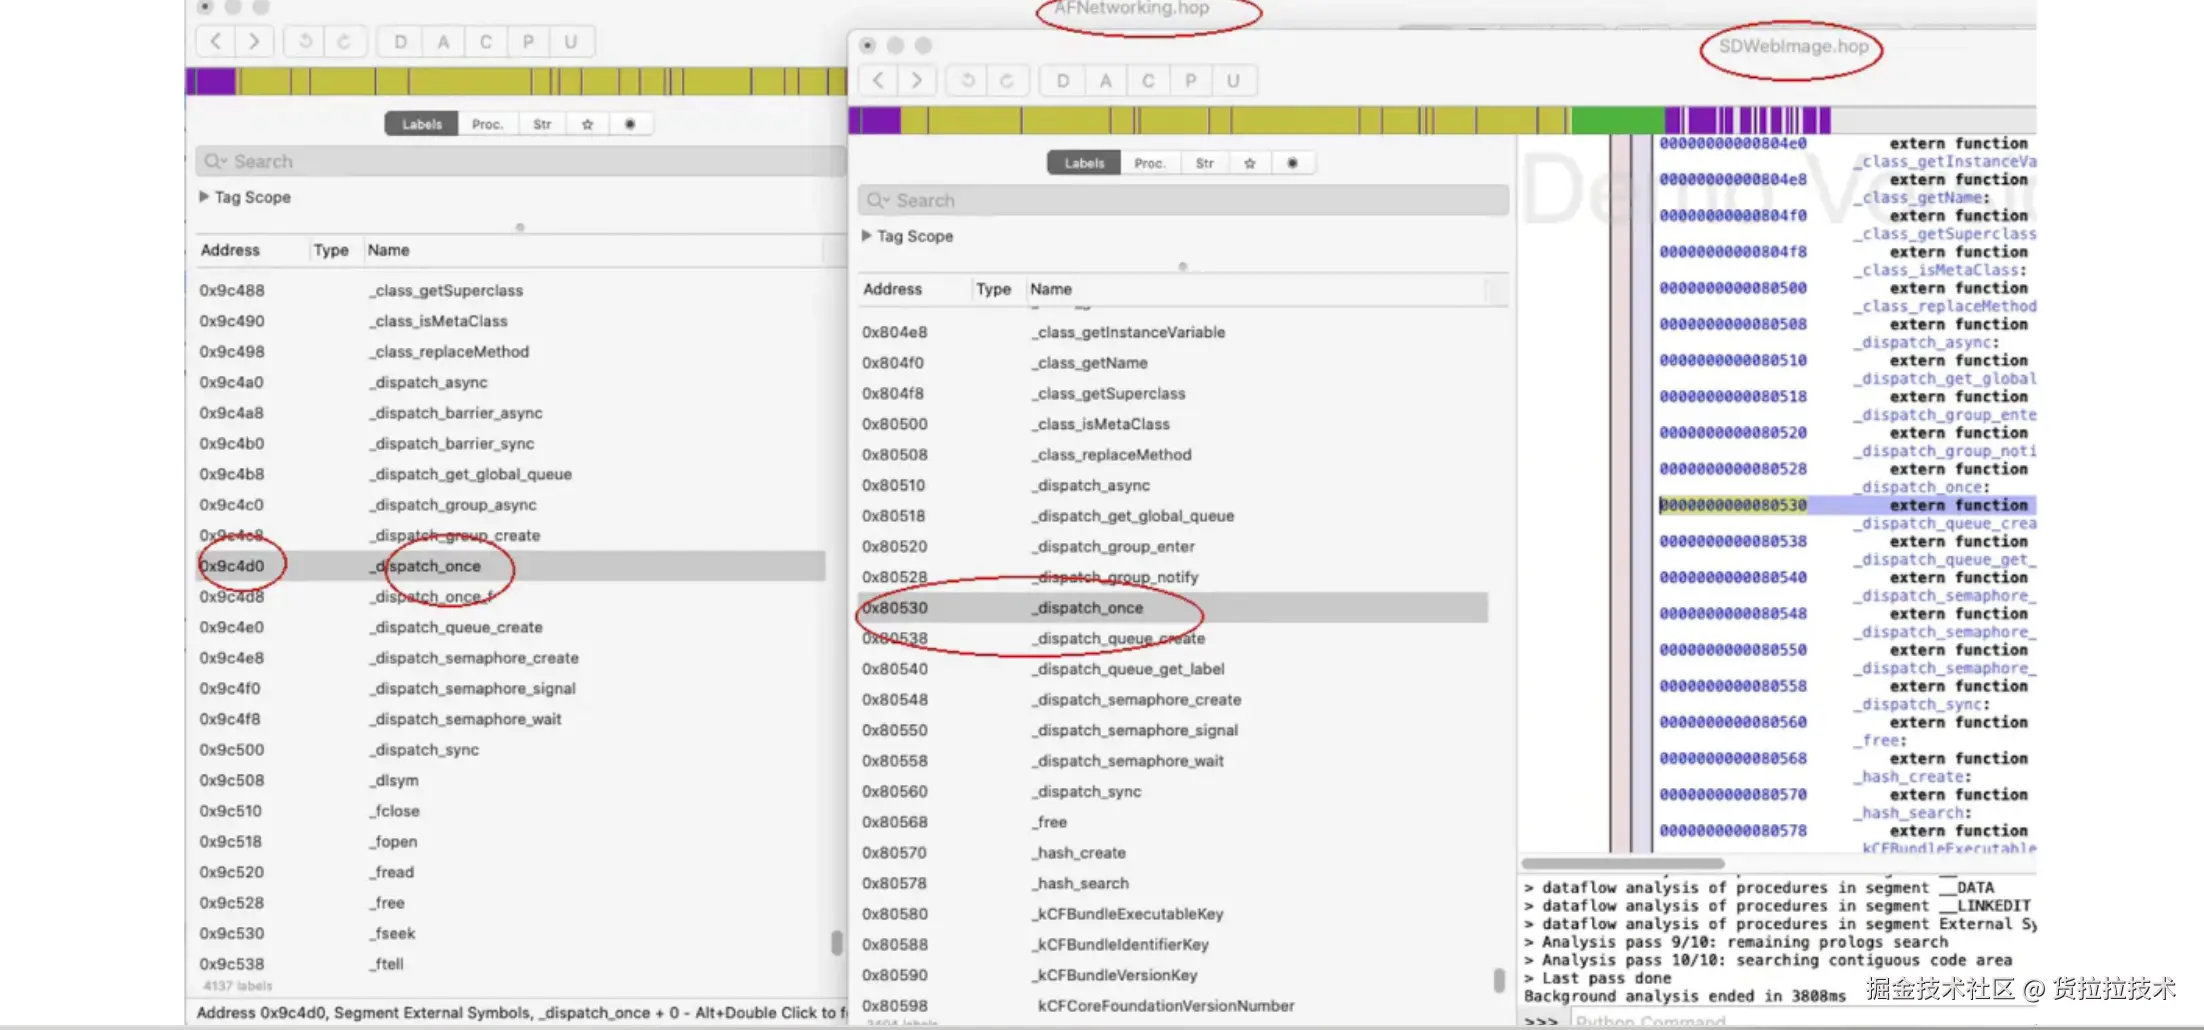Viewport: 2204px width, 1030px height.
Task: Select _class_isMetaClass at 0x9c490
Action: coord(510,321)
